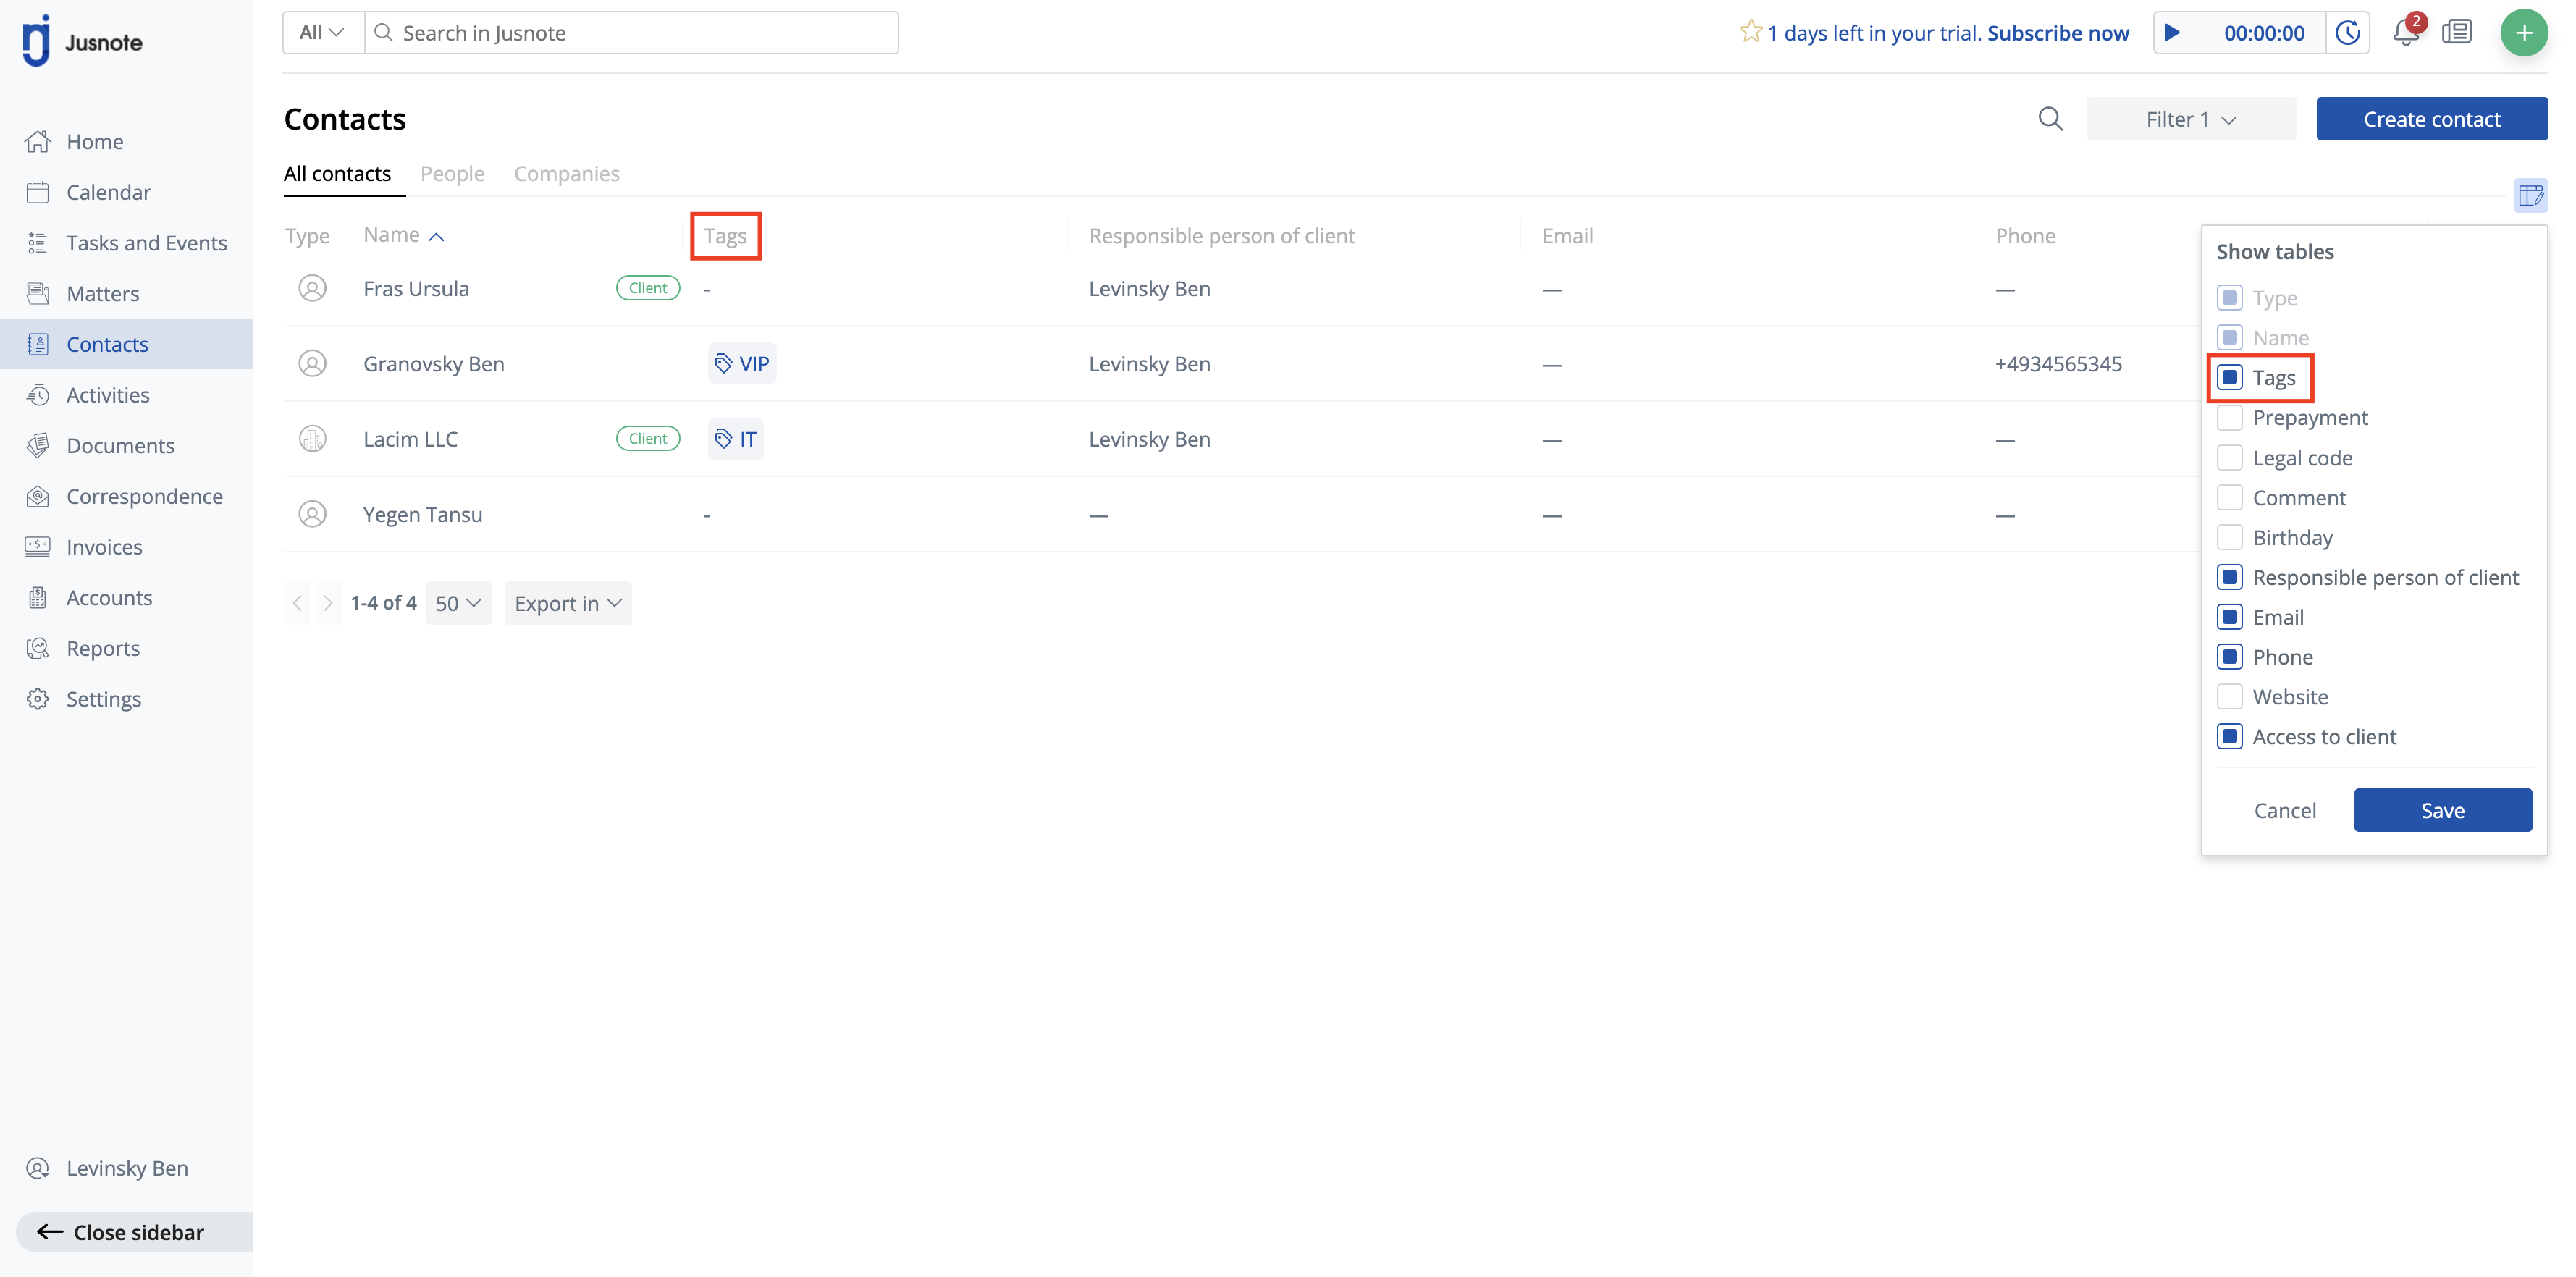Screen dimensions: 2576x1277
Task: Enable the Comment column checkbox
Action: coord(2230,497)
